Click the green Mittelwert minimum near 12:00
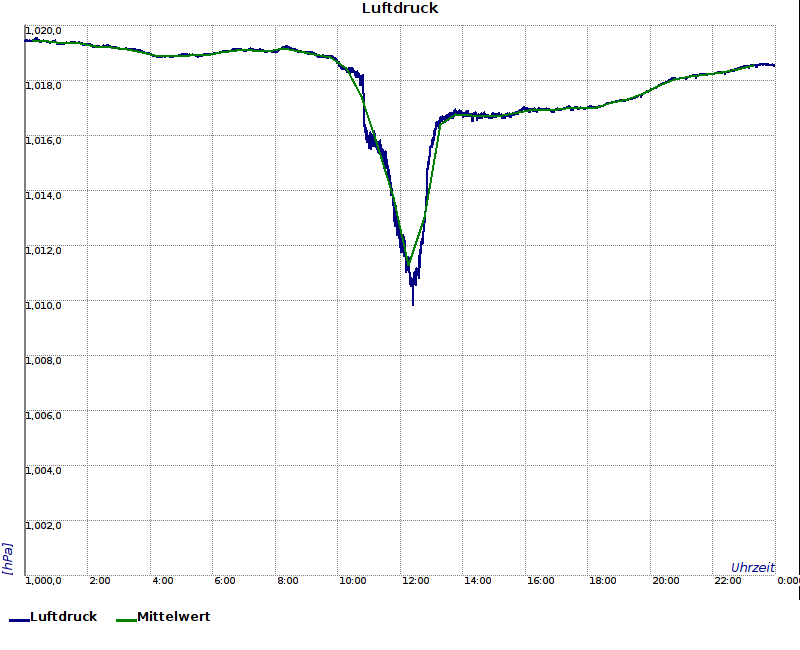This screenshot has width=800, height=650. pos(408,264)
